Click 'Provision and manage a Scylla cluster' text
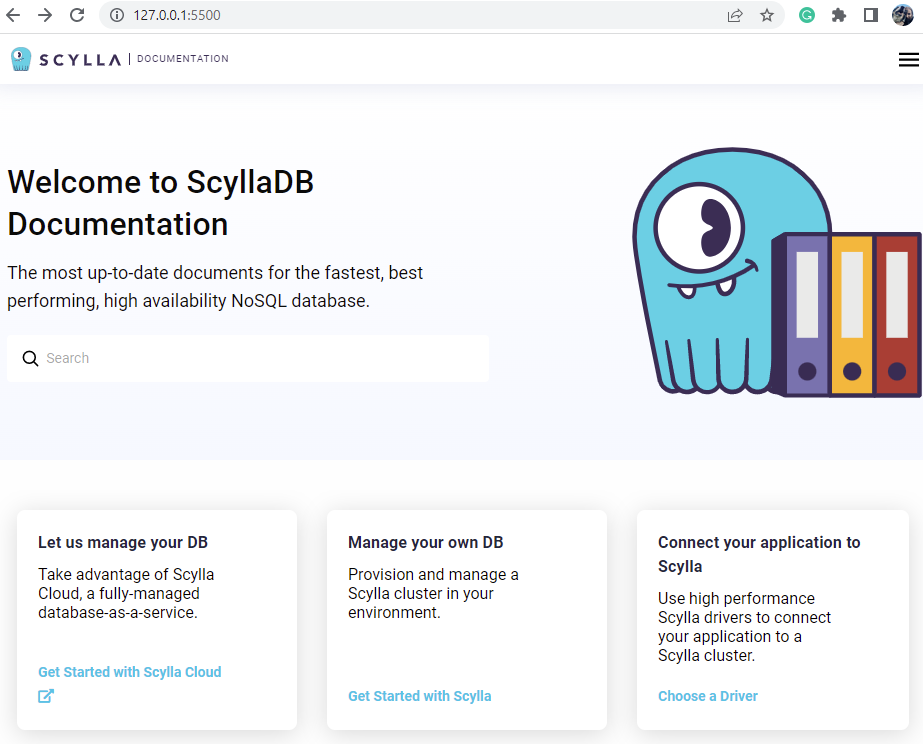Viewport: 923px width, 744px height. point(433,593)
